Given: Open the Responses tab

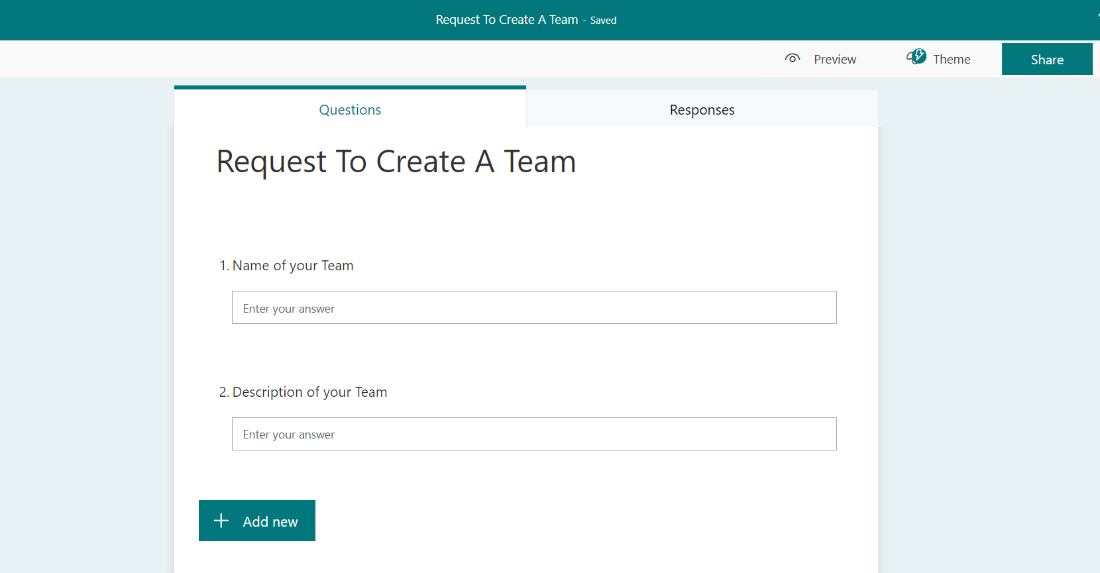Looking at the screenshot, I should [702, 109].
